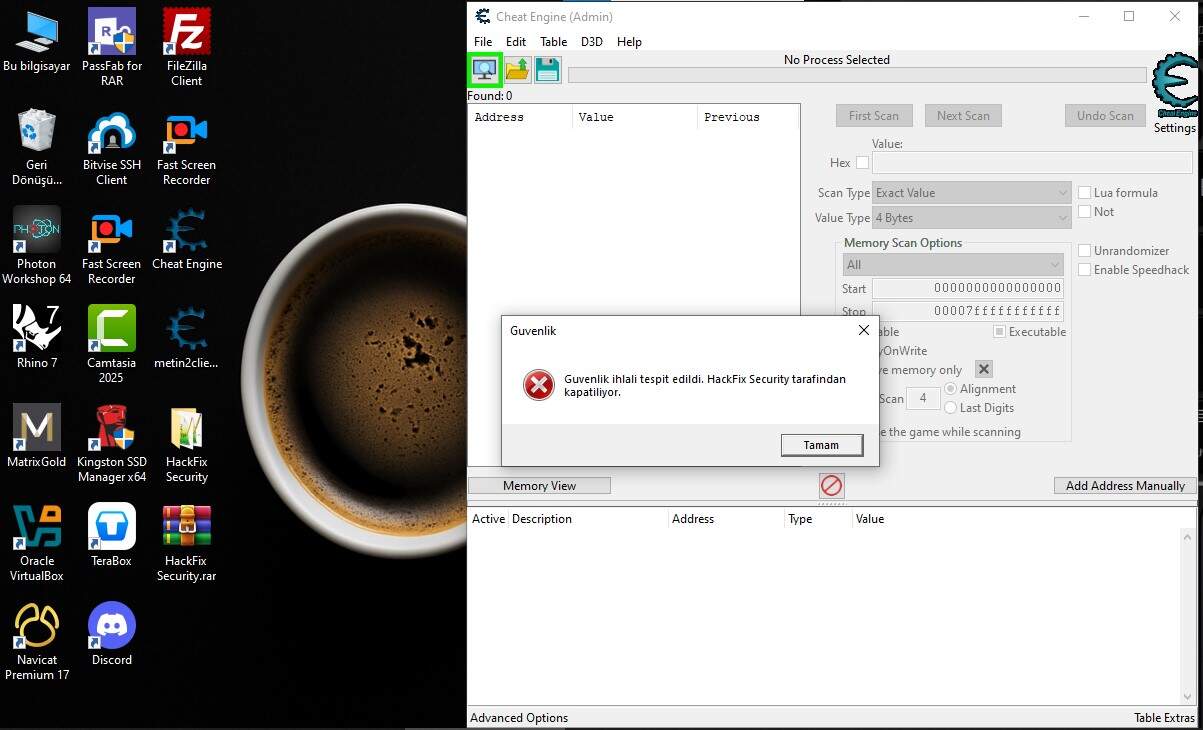Click the Cheat Engine Settings logo
Image resolution: width=1203 pixels, height=730 pixels.
point(1174,90)
